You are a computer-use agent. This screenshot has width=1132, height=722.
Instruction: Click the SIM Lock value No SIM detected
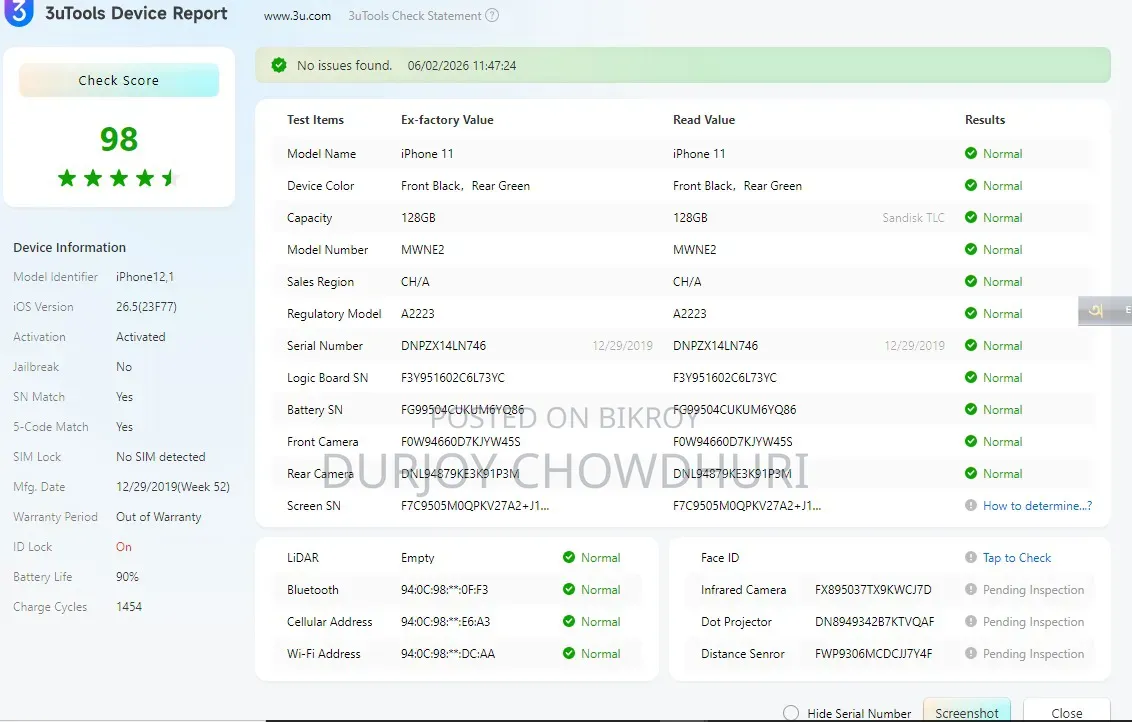pos(160,457)
